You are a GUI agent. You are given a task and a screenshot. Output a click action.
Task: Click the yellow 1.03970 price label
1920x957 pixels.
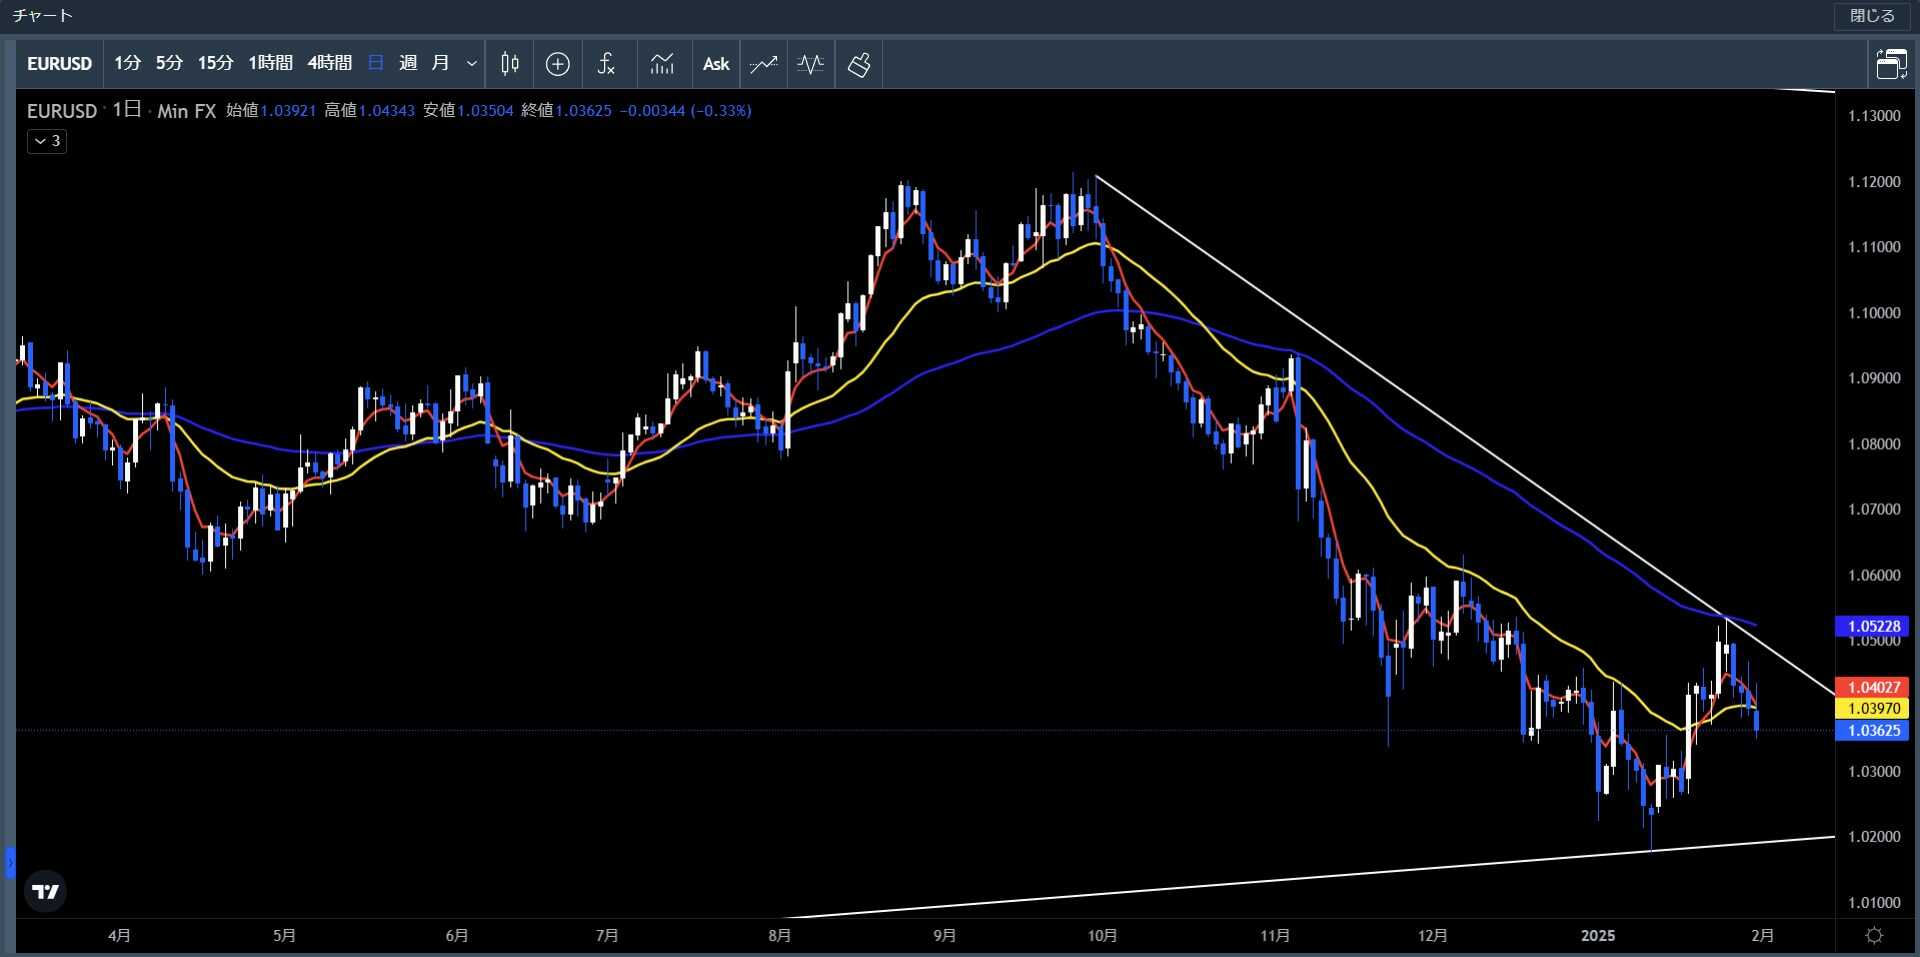[x=1872, y=708]
